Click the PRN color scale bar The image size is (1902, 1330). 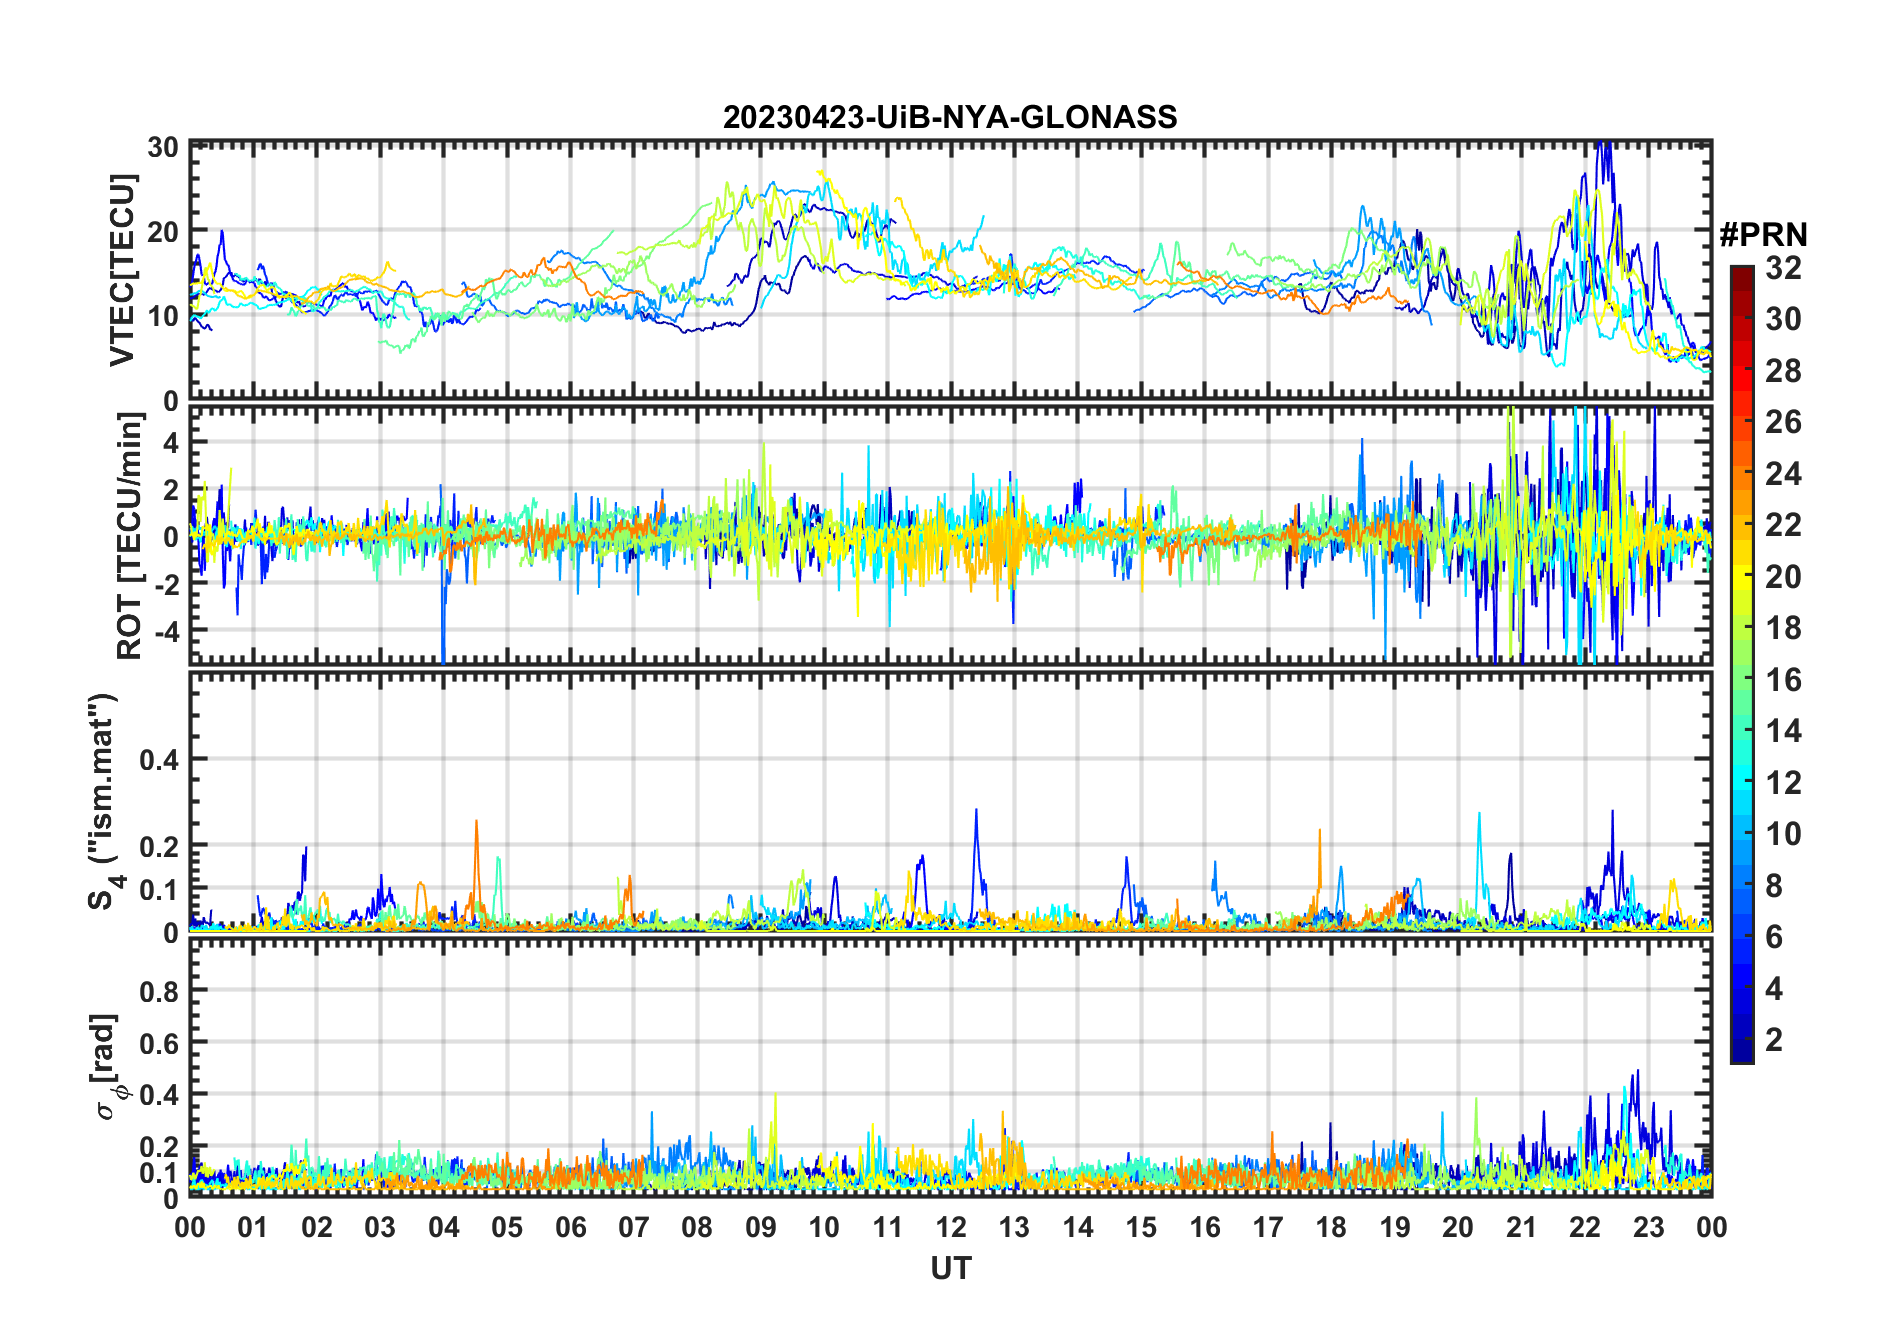[x=1742, y=664]
